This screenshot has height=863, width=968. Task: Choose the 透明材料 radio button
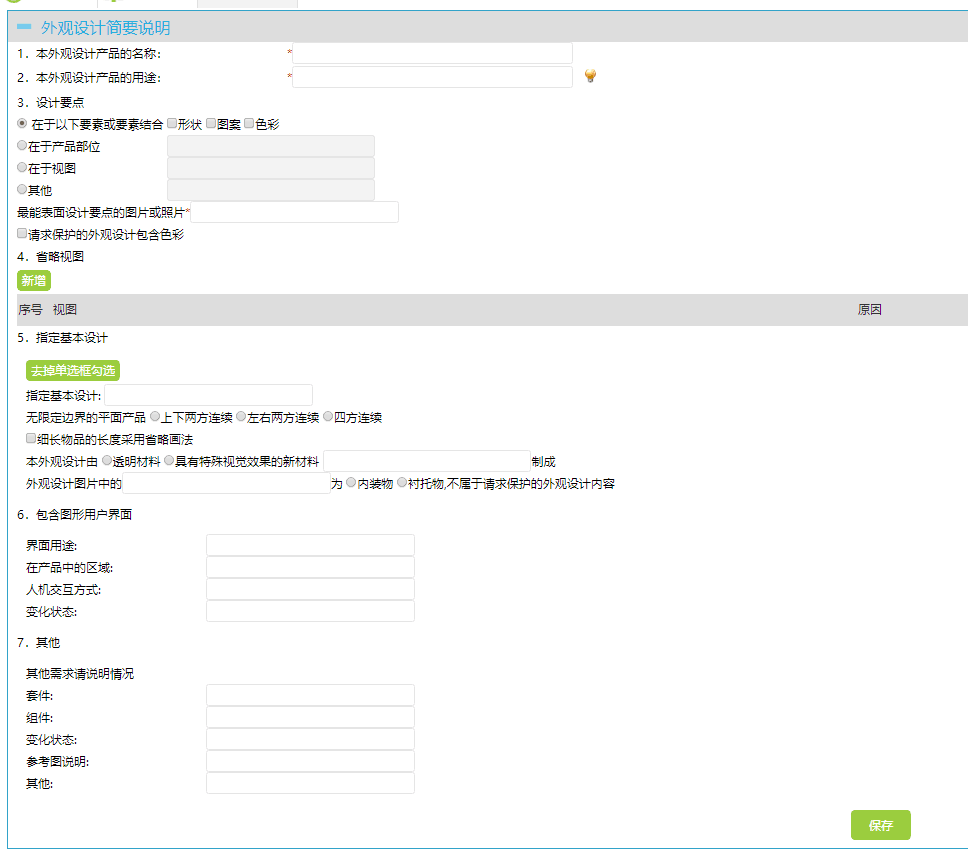[107, 461]
